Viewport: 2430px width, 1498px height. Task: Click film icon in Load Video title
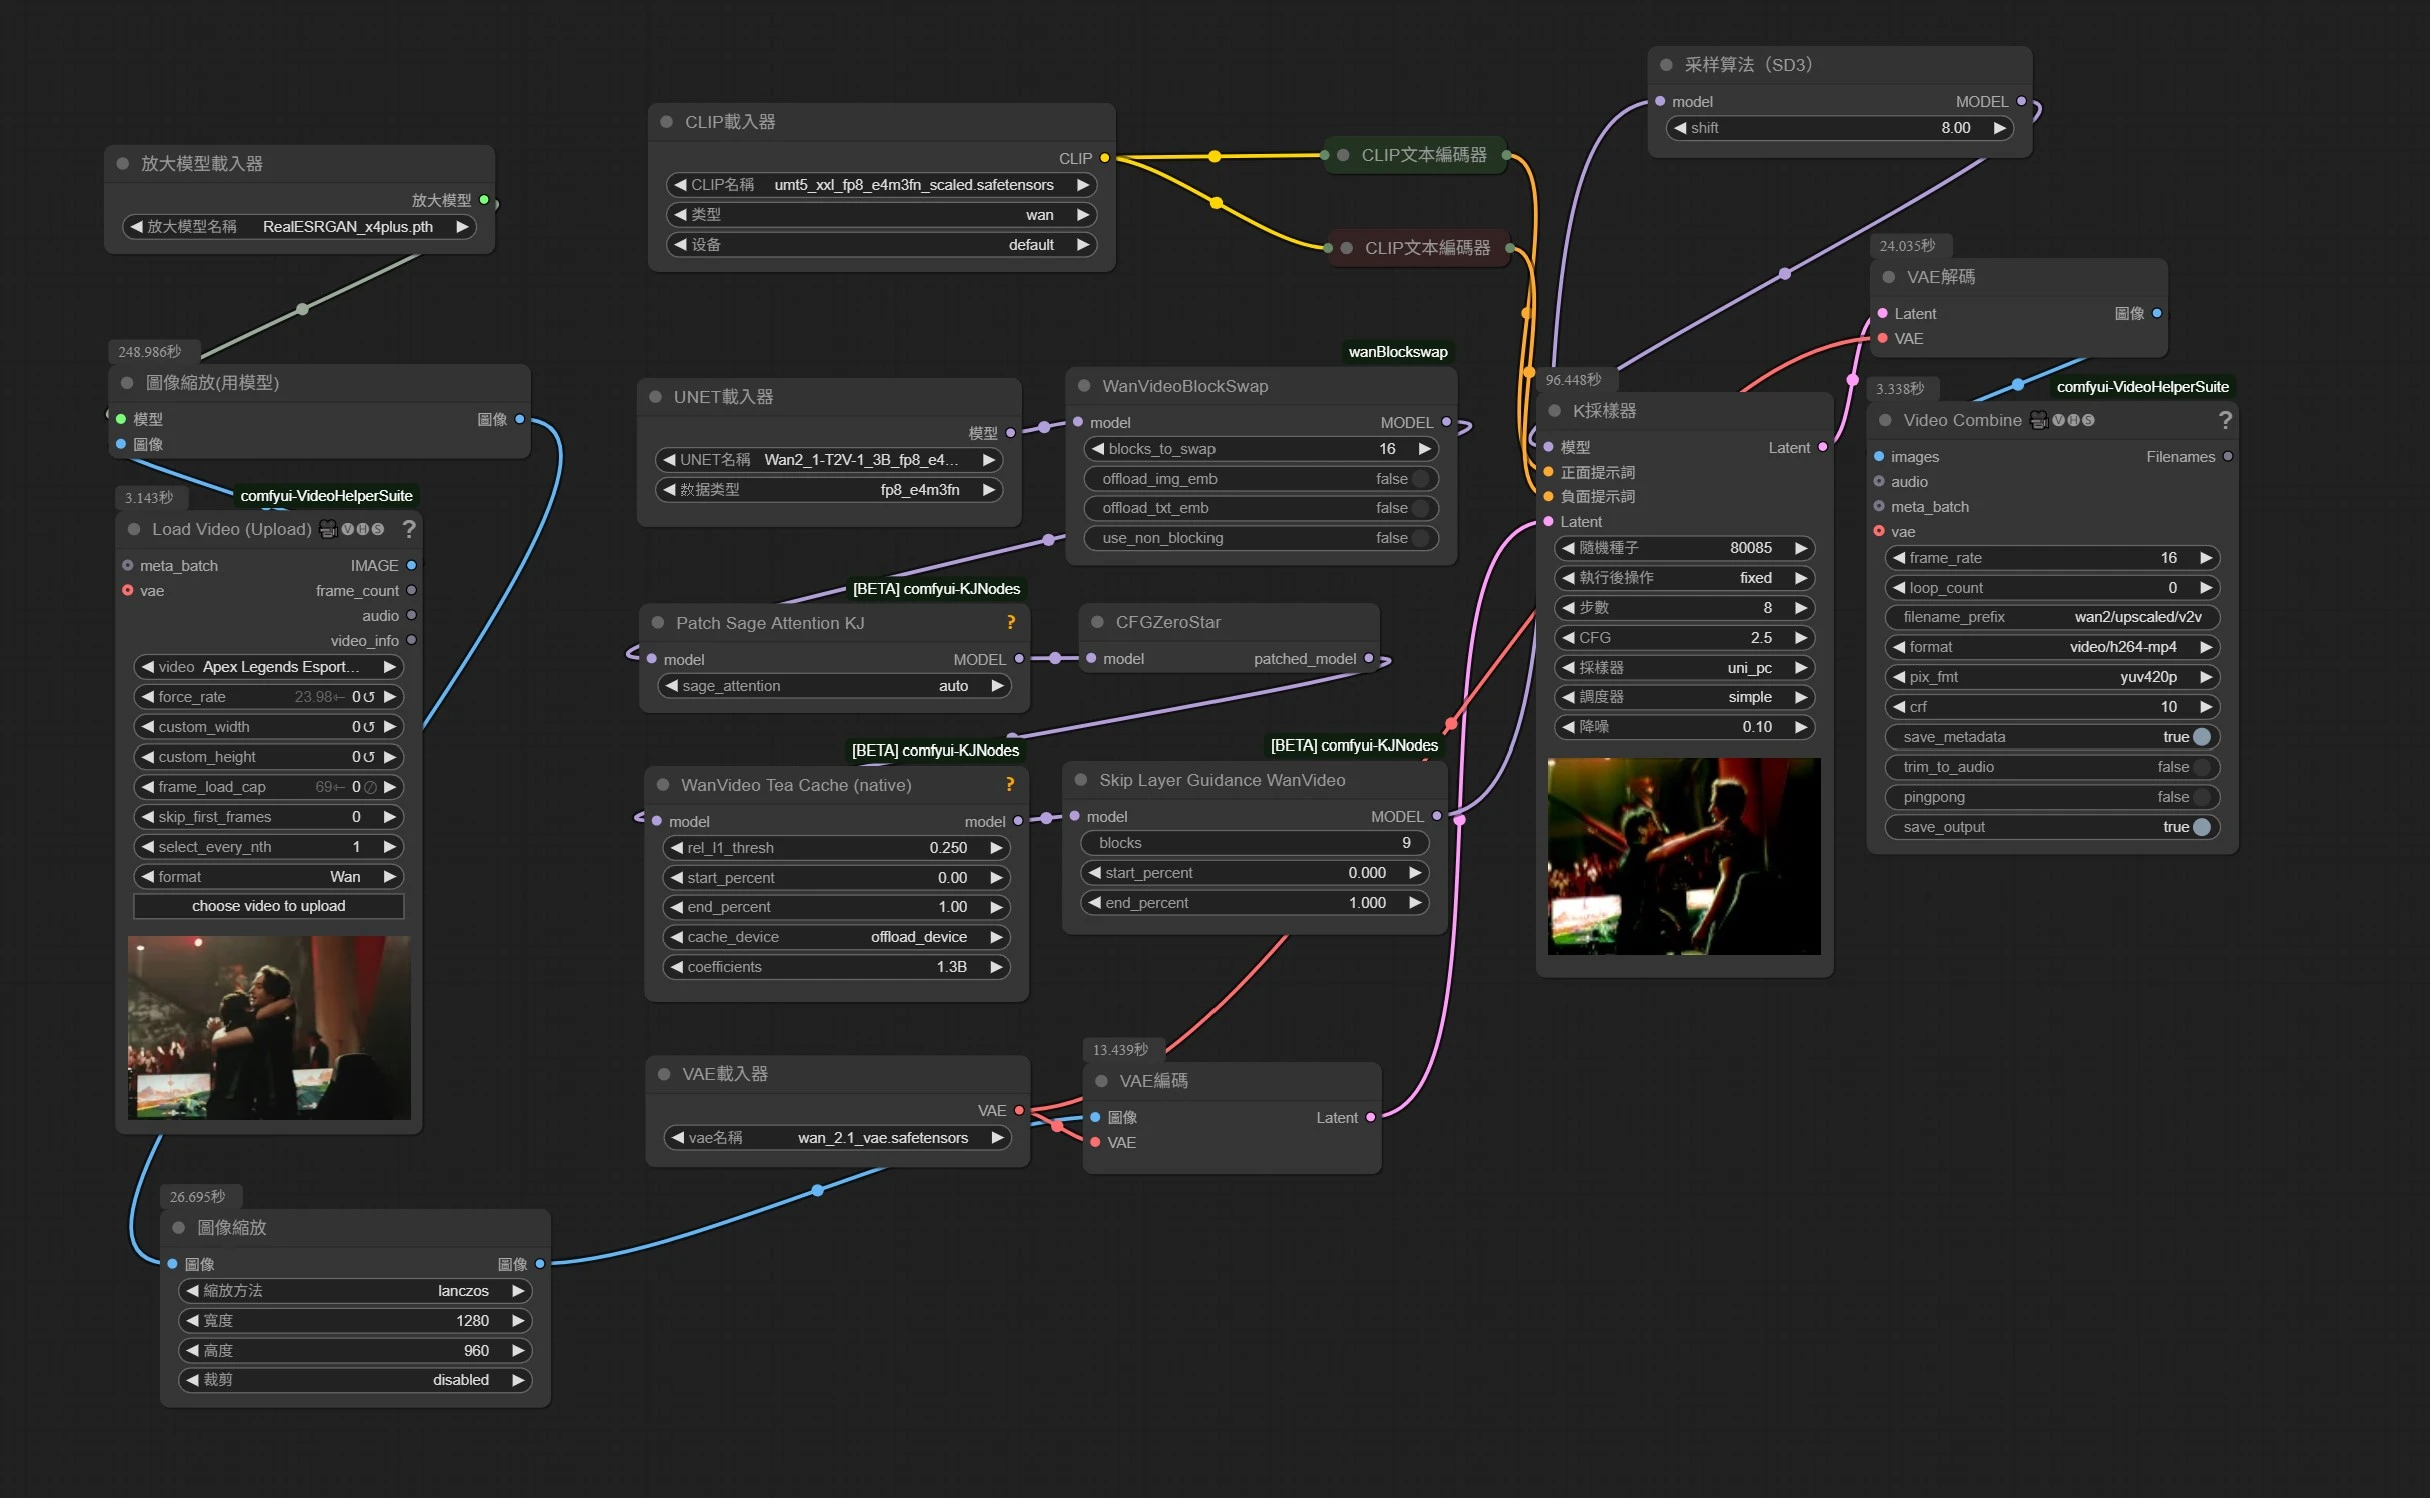(328, 528)
